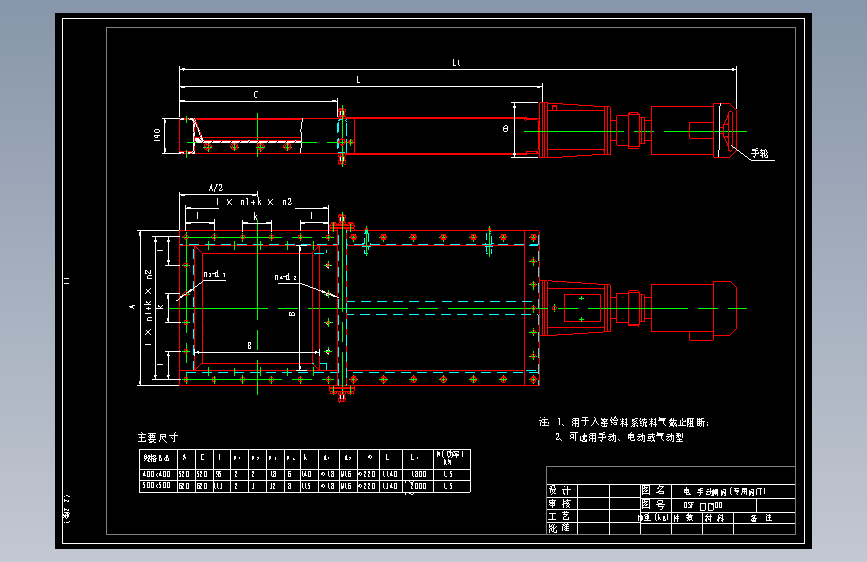Click the "A/2" dimension label

click(216, 188)
